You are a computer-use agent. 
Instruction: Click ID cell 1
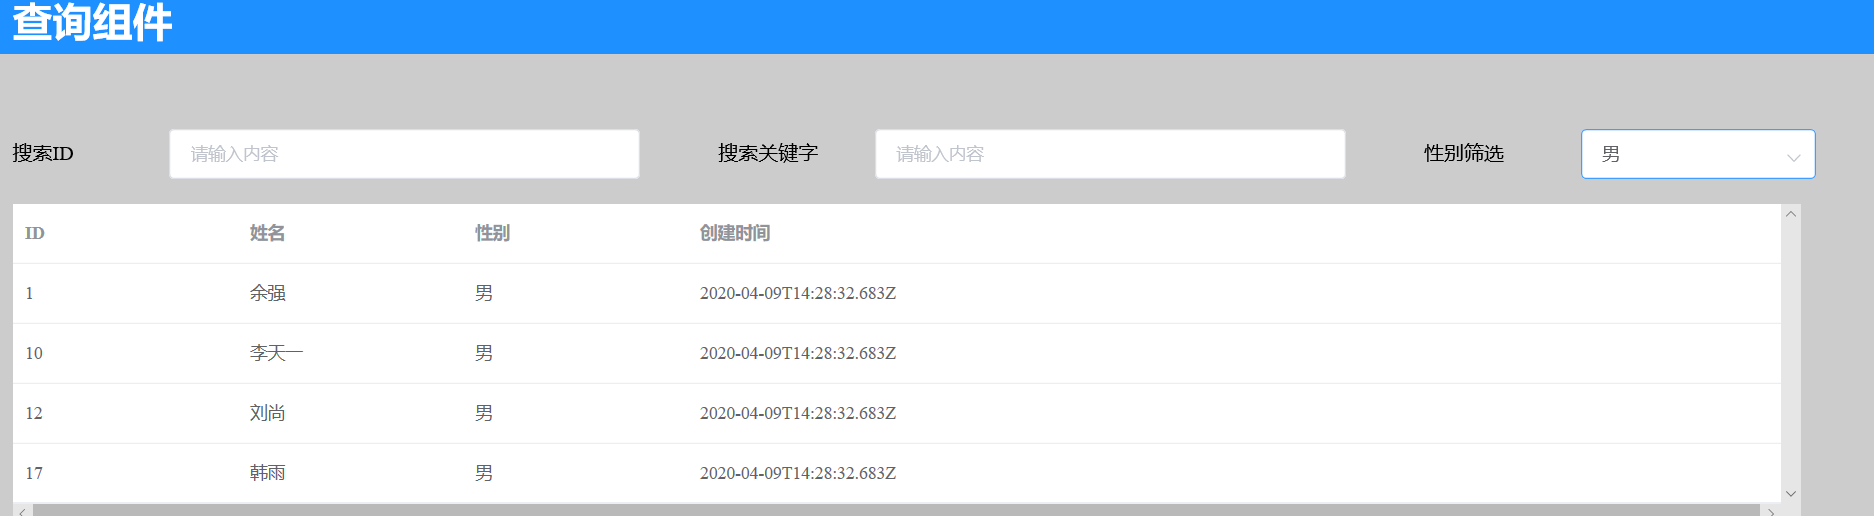click(29, 293)
